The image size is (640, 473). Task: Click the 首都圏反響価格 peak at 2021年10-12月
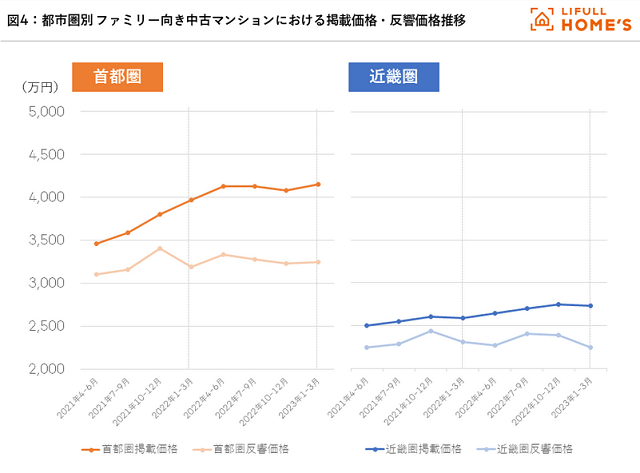click(x=160, y=248)
